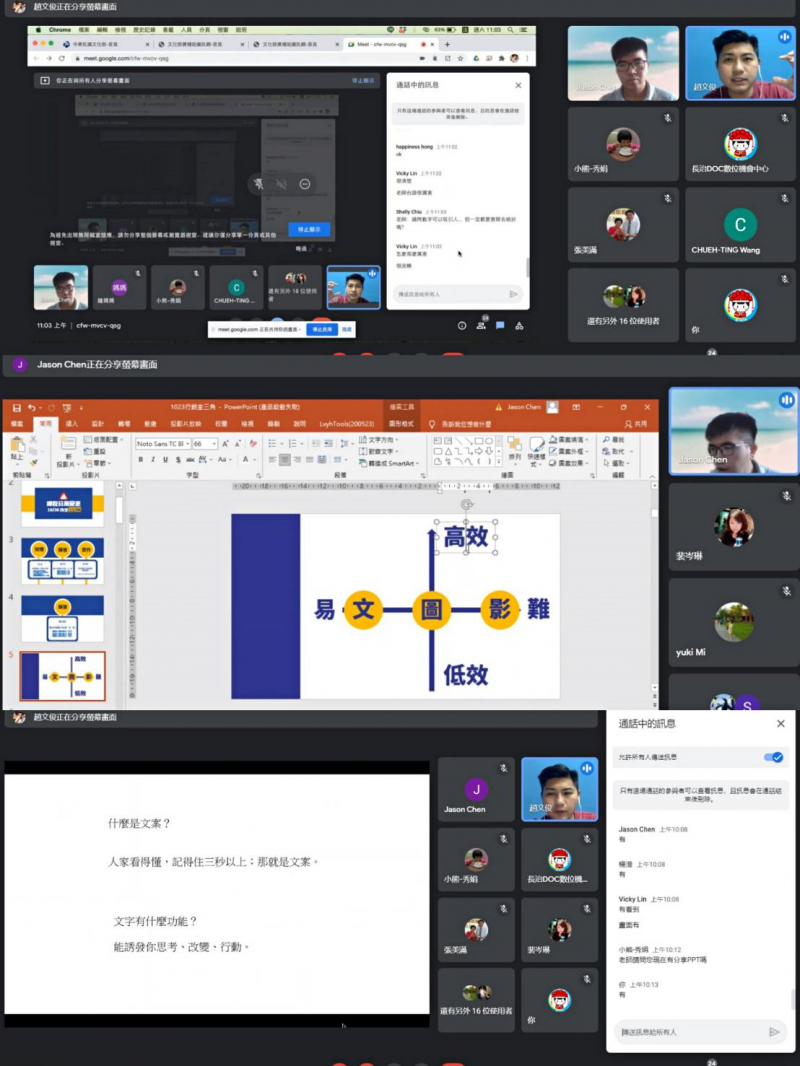This screenshot has height=1066, width=800.
Task: Click the PowerPoint Save icon in title bar
Action: tap(16, 407)
